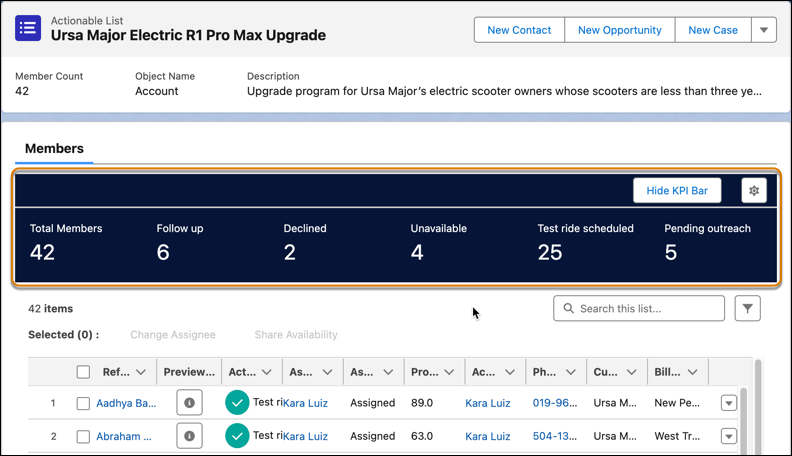Image resolution: width=792 pixels, height=456 pixels.
Task: Click the Share Availability action
Action: [x=296, y=334]
